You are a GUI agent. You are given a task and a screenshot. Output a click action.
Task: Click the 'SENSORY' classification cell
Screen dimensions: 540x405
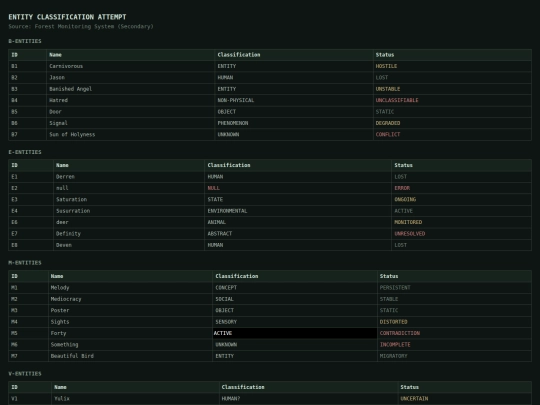(295, 322)
